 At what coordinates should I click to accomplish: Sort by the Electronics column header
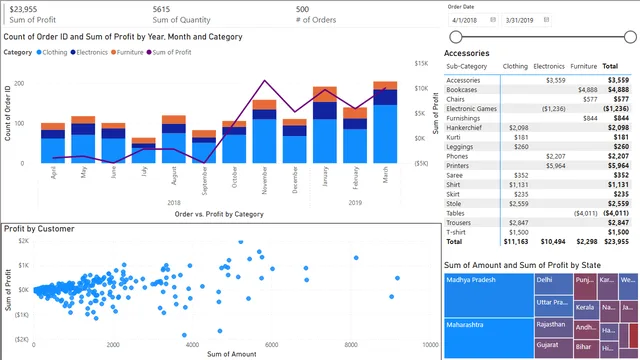coord(549,66)
